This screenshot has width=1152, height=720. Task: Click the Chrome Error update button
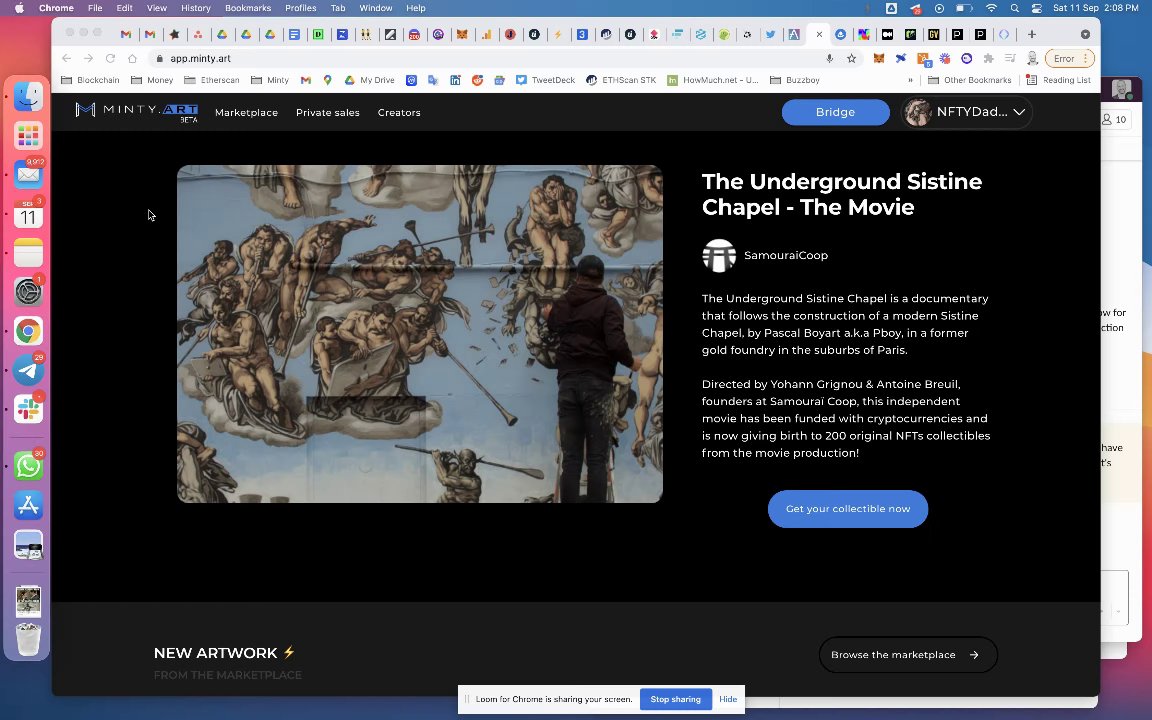(x=1070, y=58)
